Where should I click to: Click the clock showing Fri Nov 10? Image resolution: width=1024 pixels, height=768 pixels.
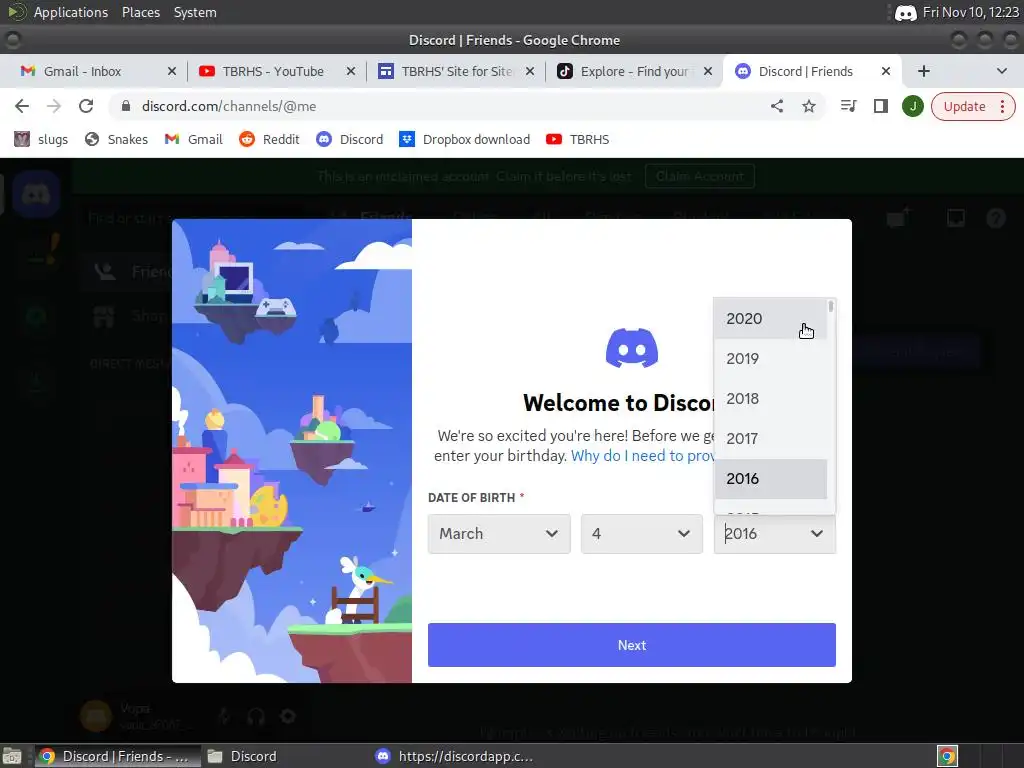pyautogui.click(x=970, y=12)
